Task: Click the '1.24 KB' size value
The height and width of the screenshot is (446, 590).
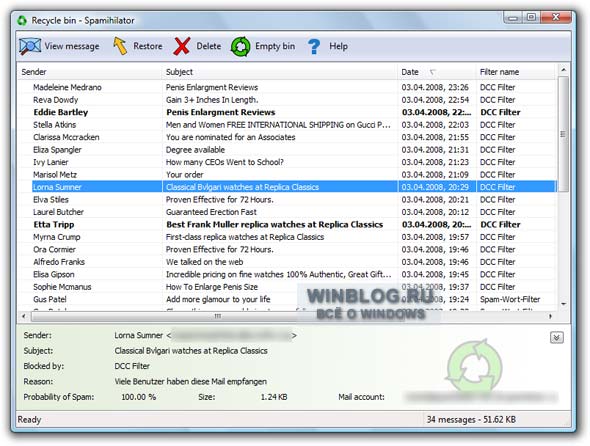Action: [x=274, y=397]
